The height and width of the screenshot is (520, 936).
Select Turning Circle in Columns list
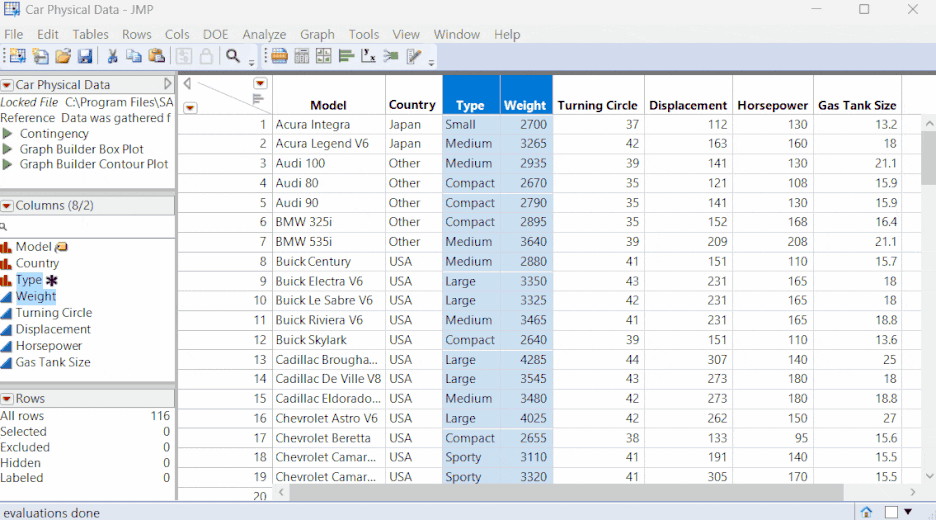coord(54,313)
